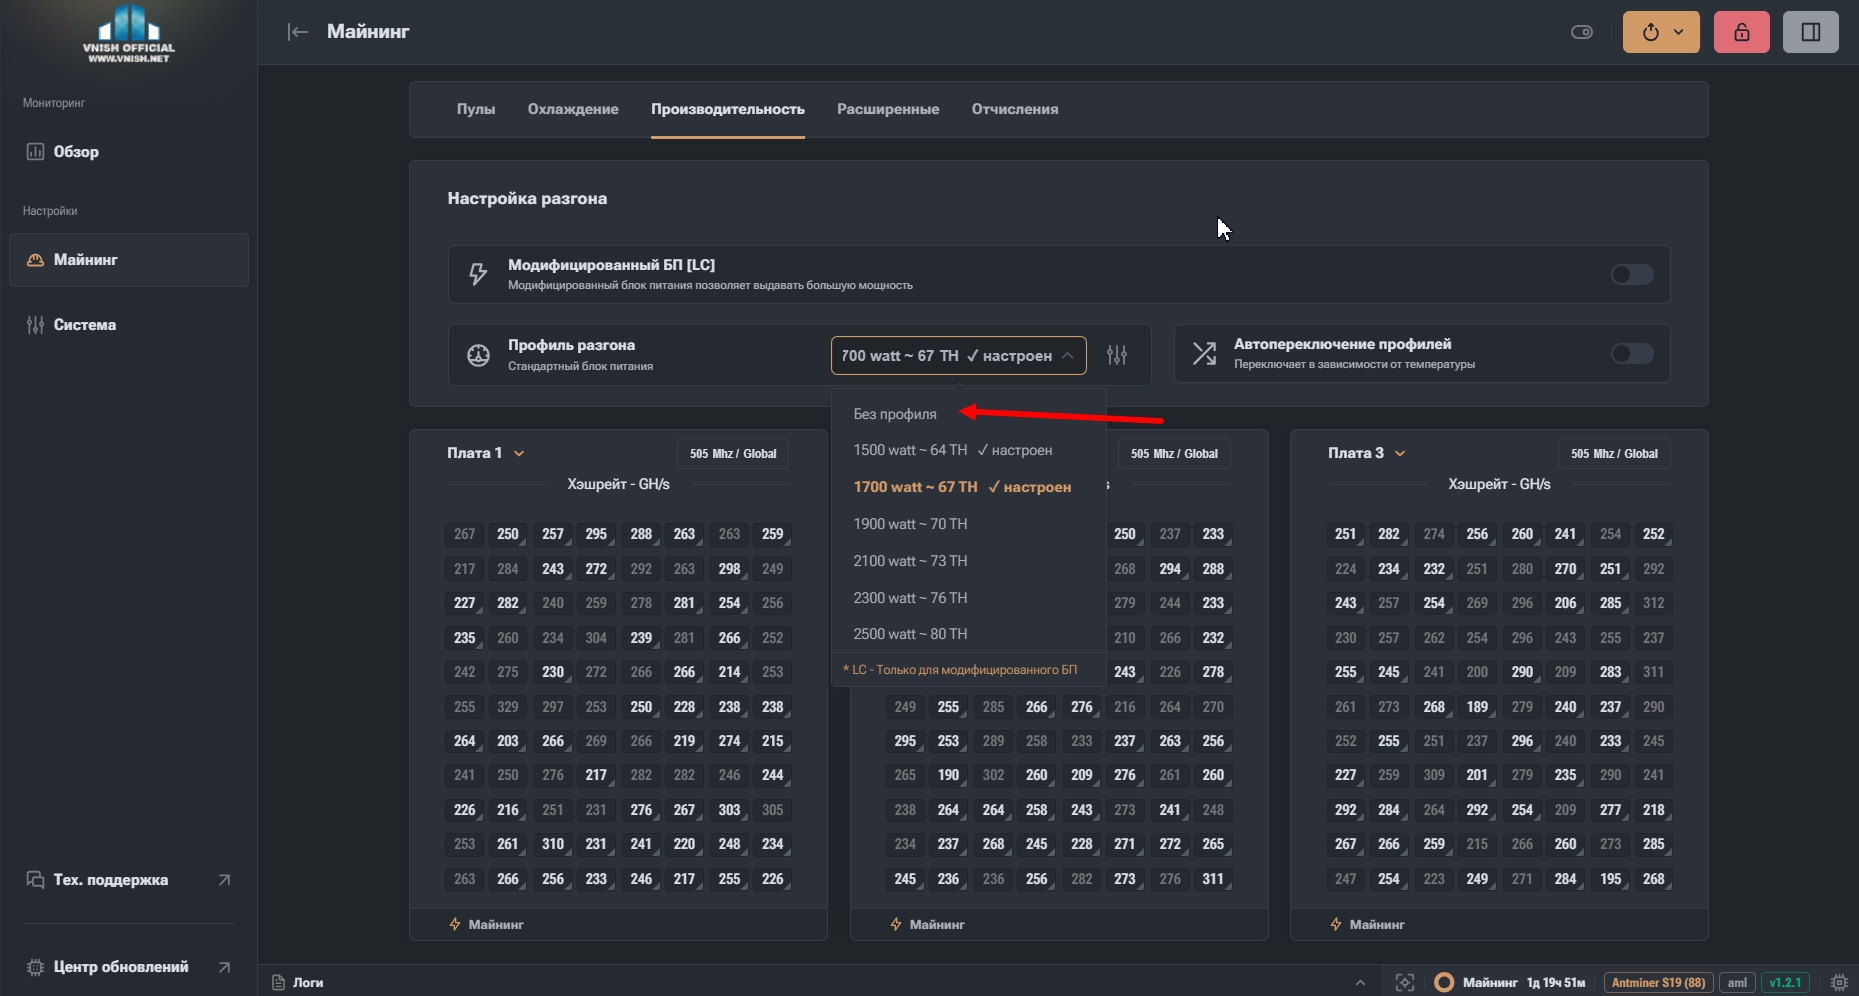Click the external arrow beside Центр обновлений

(x=224, y=967)
